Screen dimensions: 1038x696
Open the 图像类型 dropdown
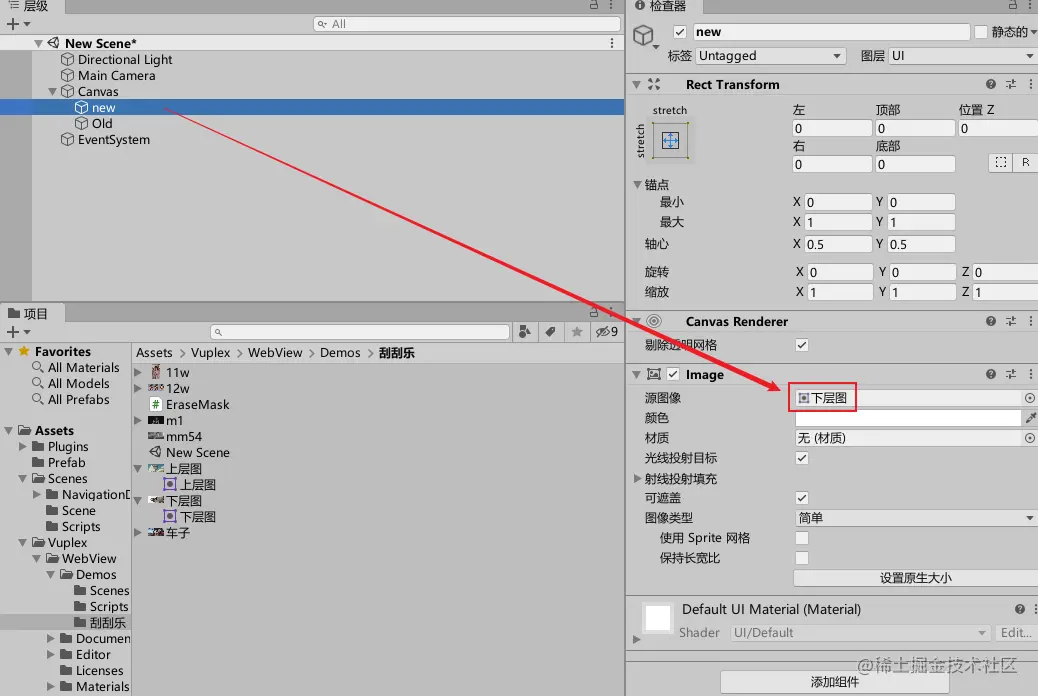(916, 518)
